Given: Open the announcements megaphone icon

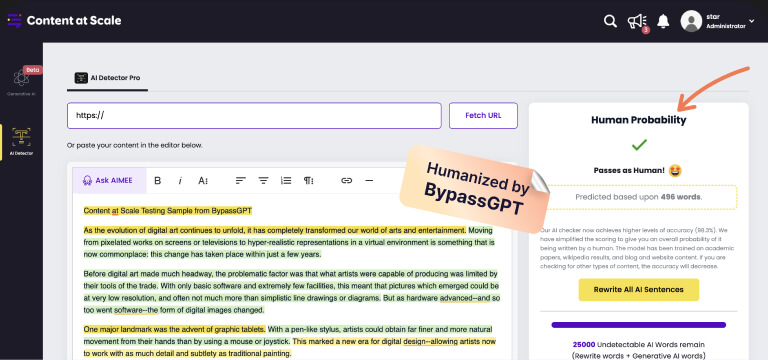Looking at the screenshot, I should click(637, 21).
